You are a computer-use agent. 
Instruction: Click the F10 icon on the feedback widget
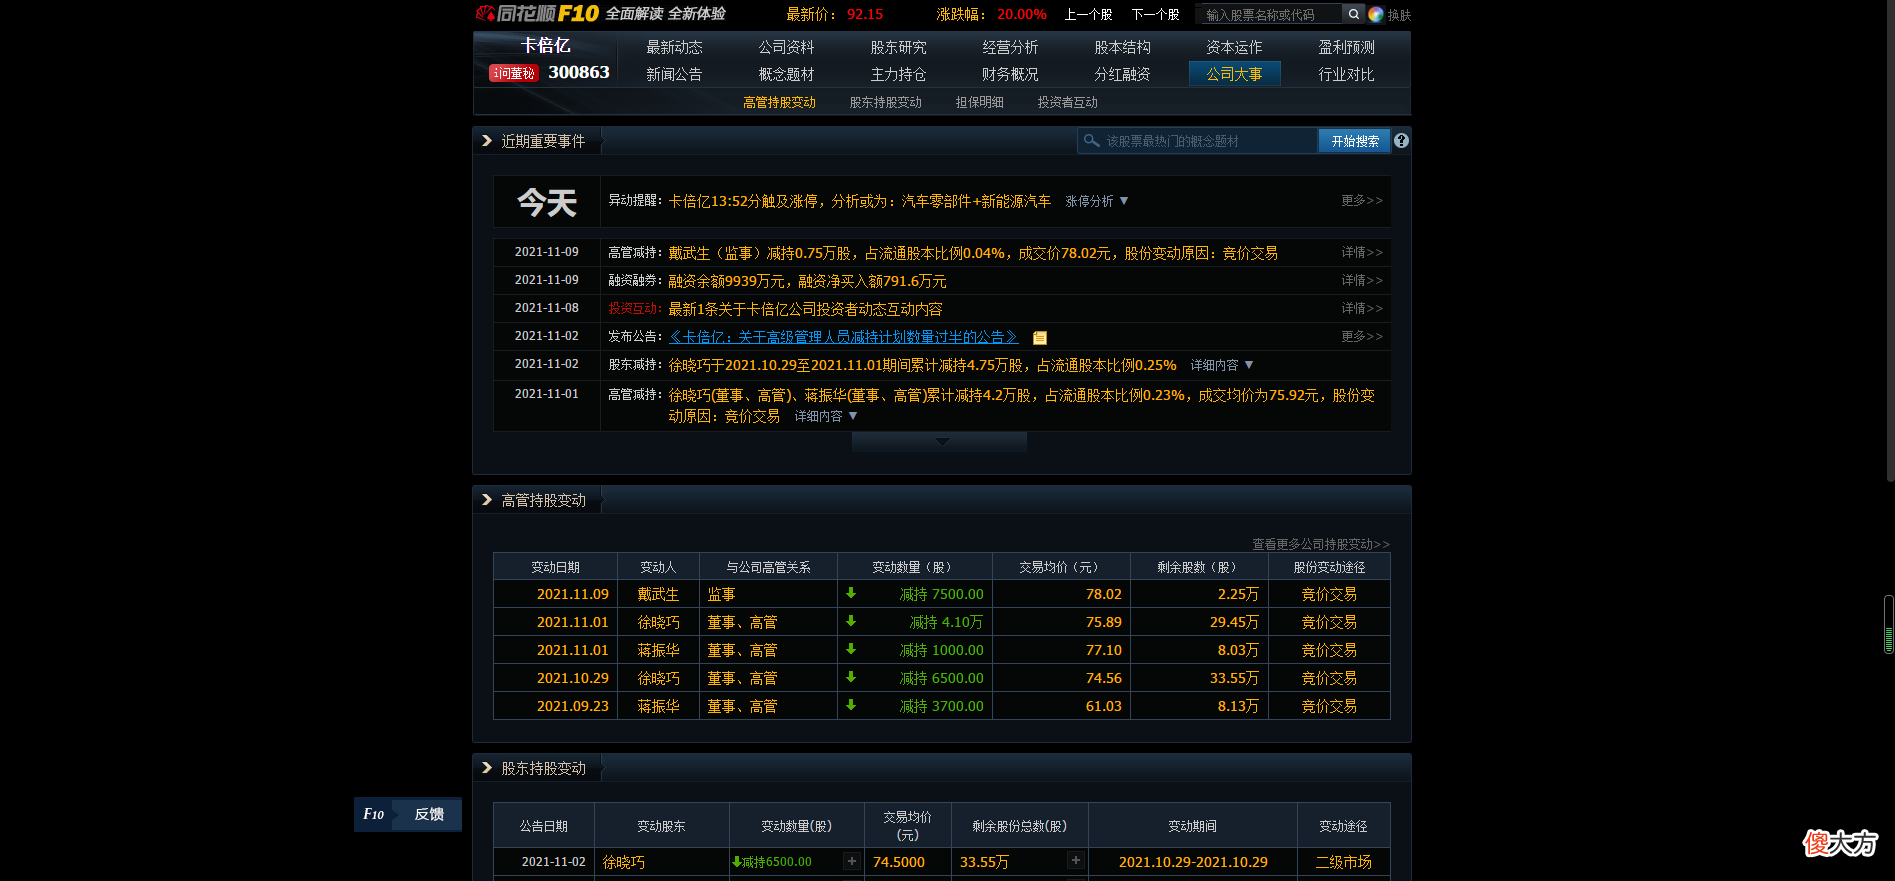374,814
